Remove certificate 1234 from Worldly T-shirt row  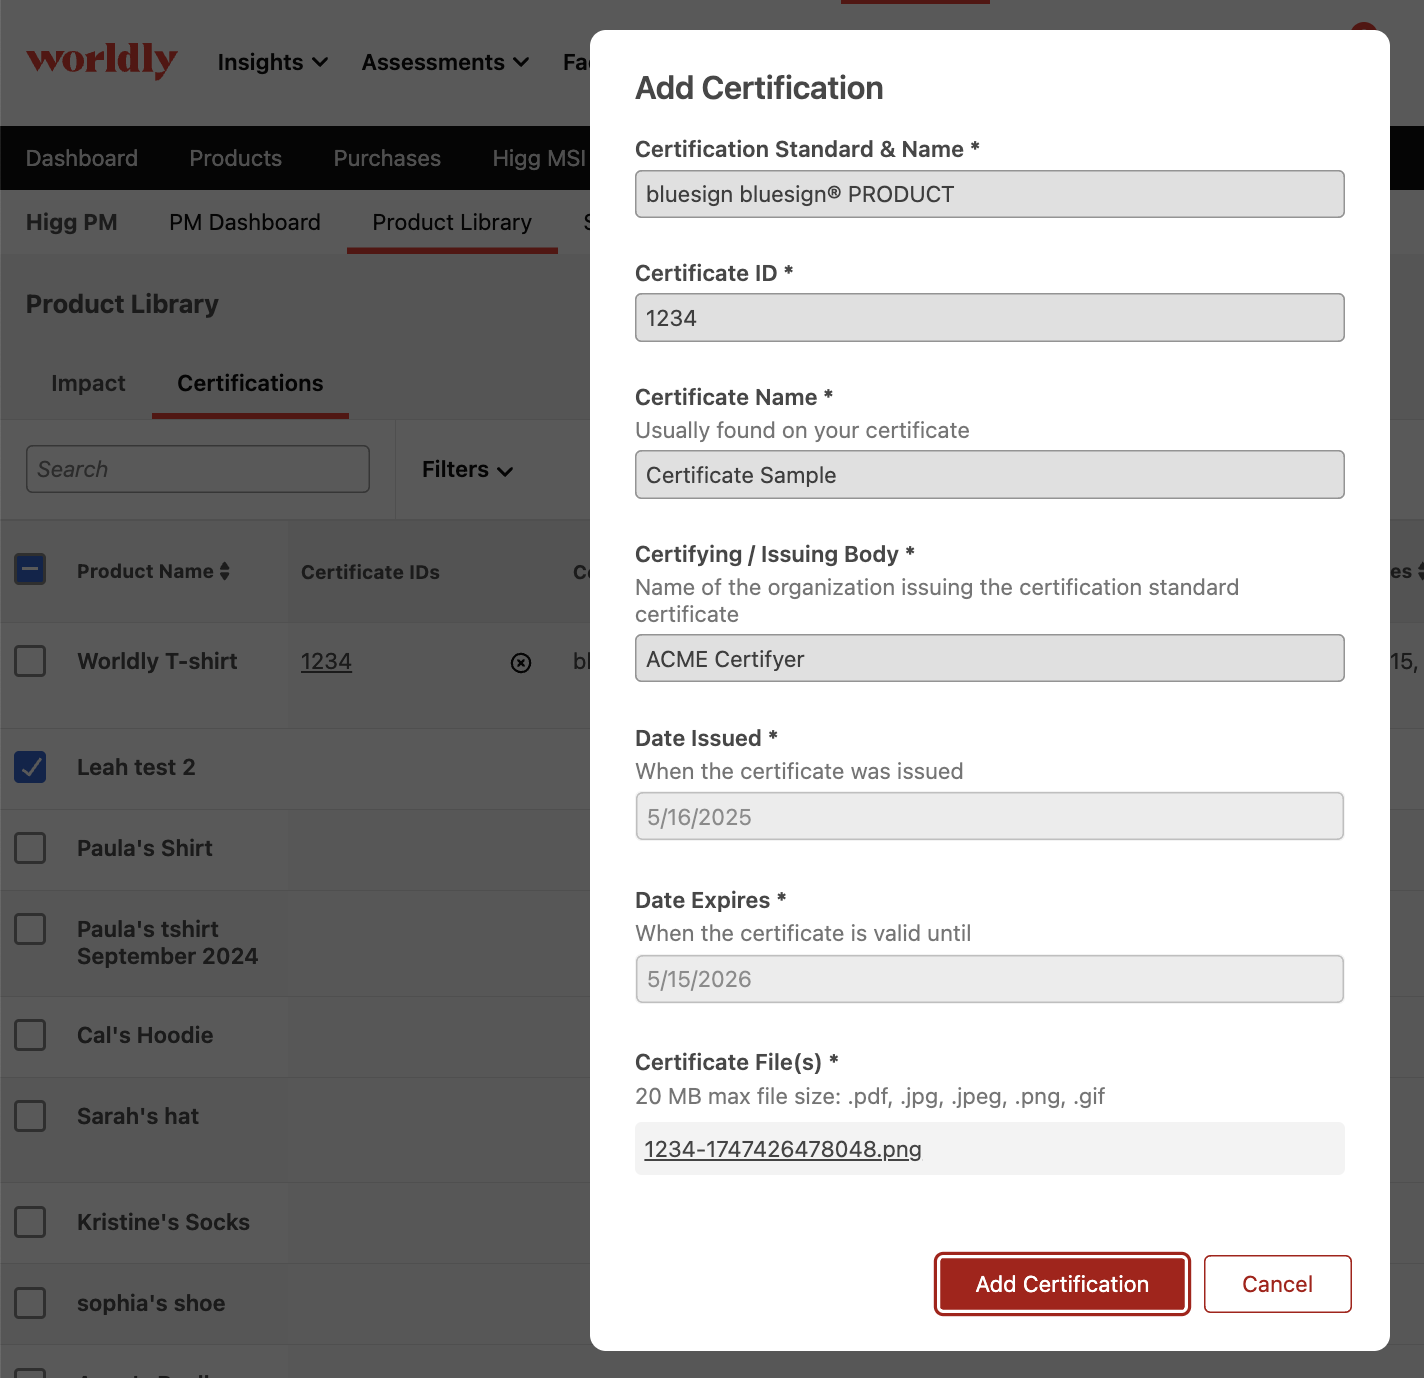pyautogui.click(x=521, y=663)
